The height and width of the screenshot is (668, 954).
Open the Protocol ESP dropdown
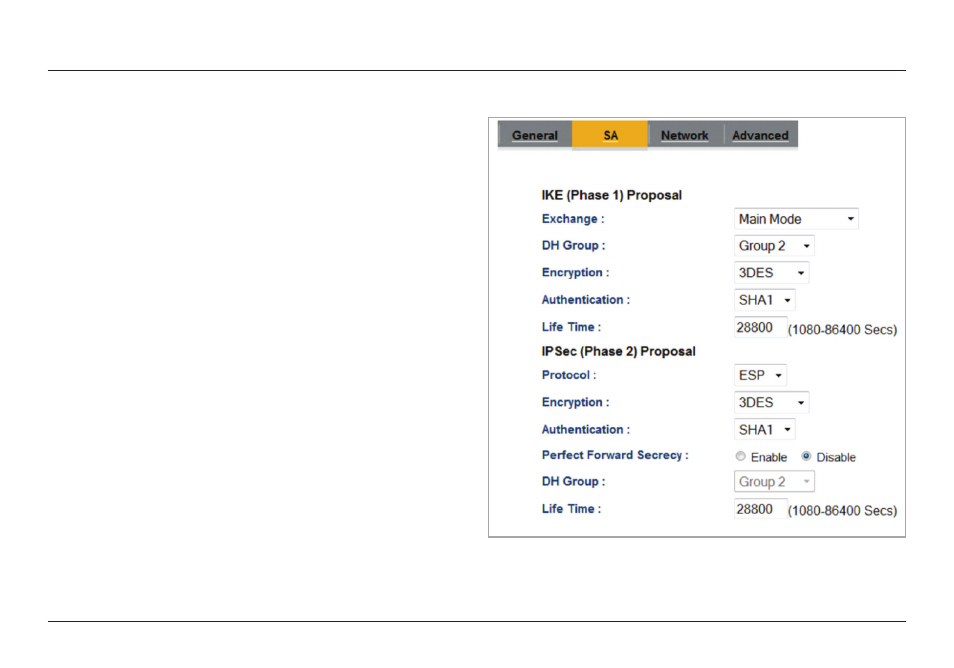pos(760,375)
